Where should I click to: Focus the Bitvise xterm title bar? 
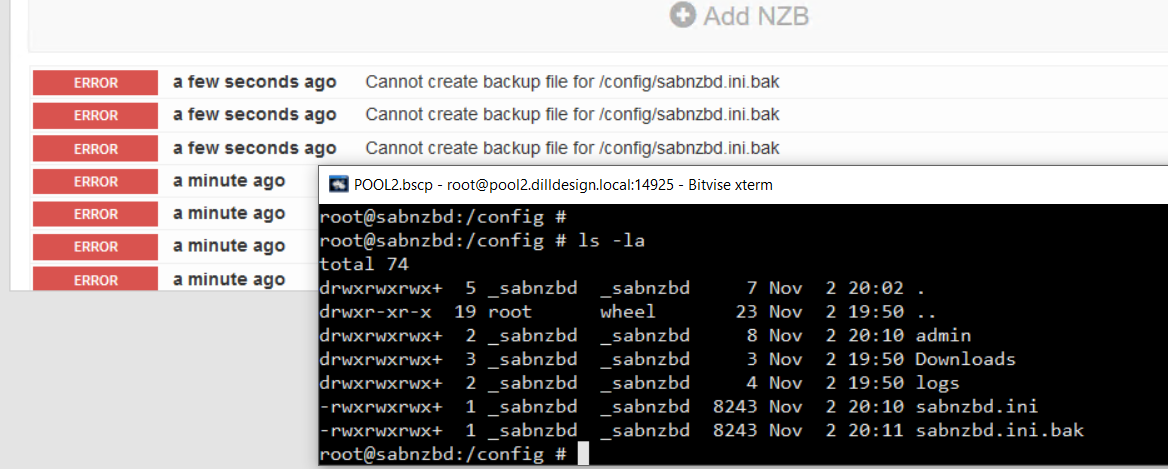coord(743,185)
